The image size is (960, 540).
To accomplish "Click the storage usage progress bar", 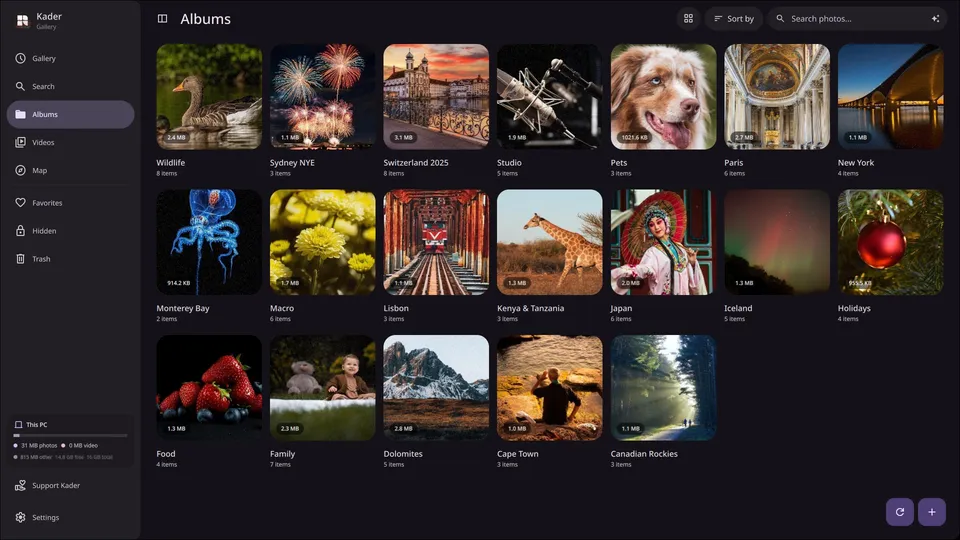I will coord(70,435).
